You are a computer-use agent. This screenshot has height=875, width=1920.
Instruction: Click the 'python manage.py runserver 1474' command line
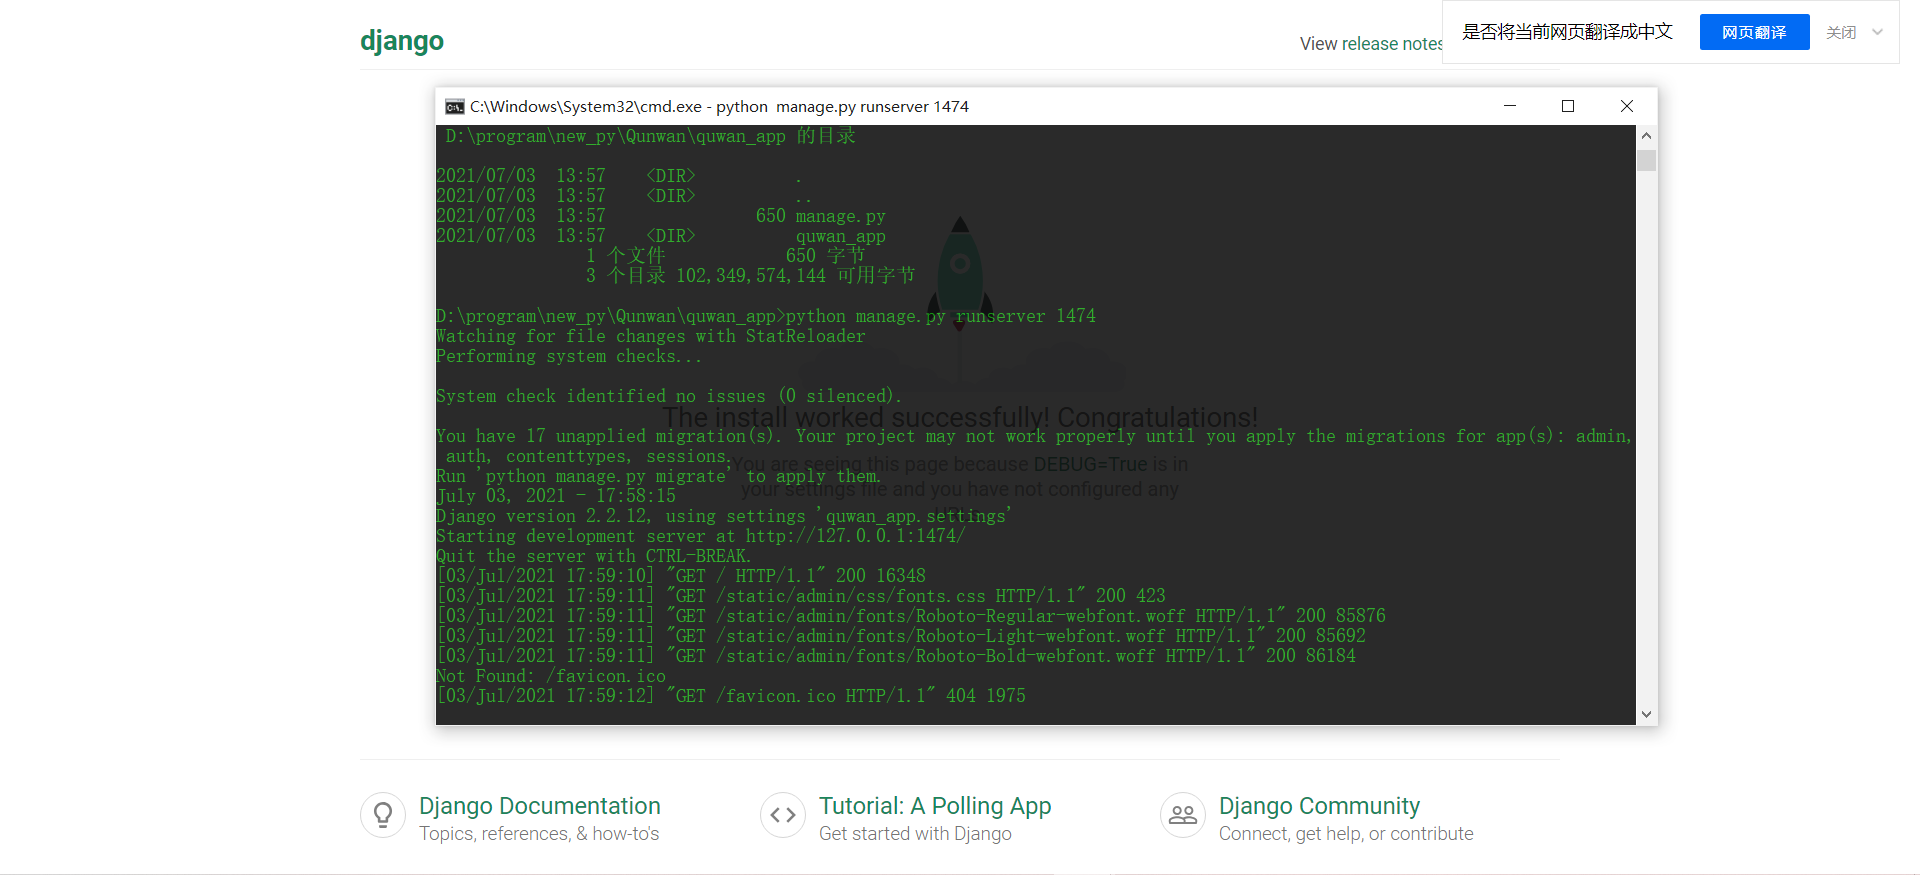766,316
